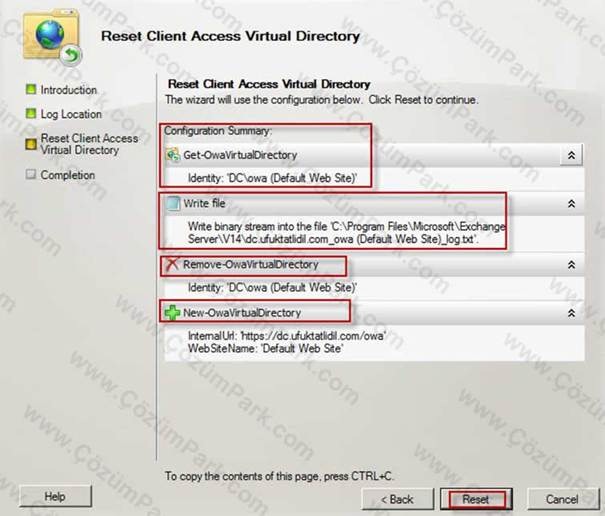Screen dimensions: 605x516
Task: Click the Write file document icon
Action: click(173, 203)
